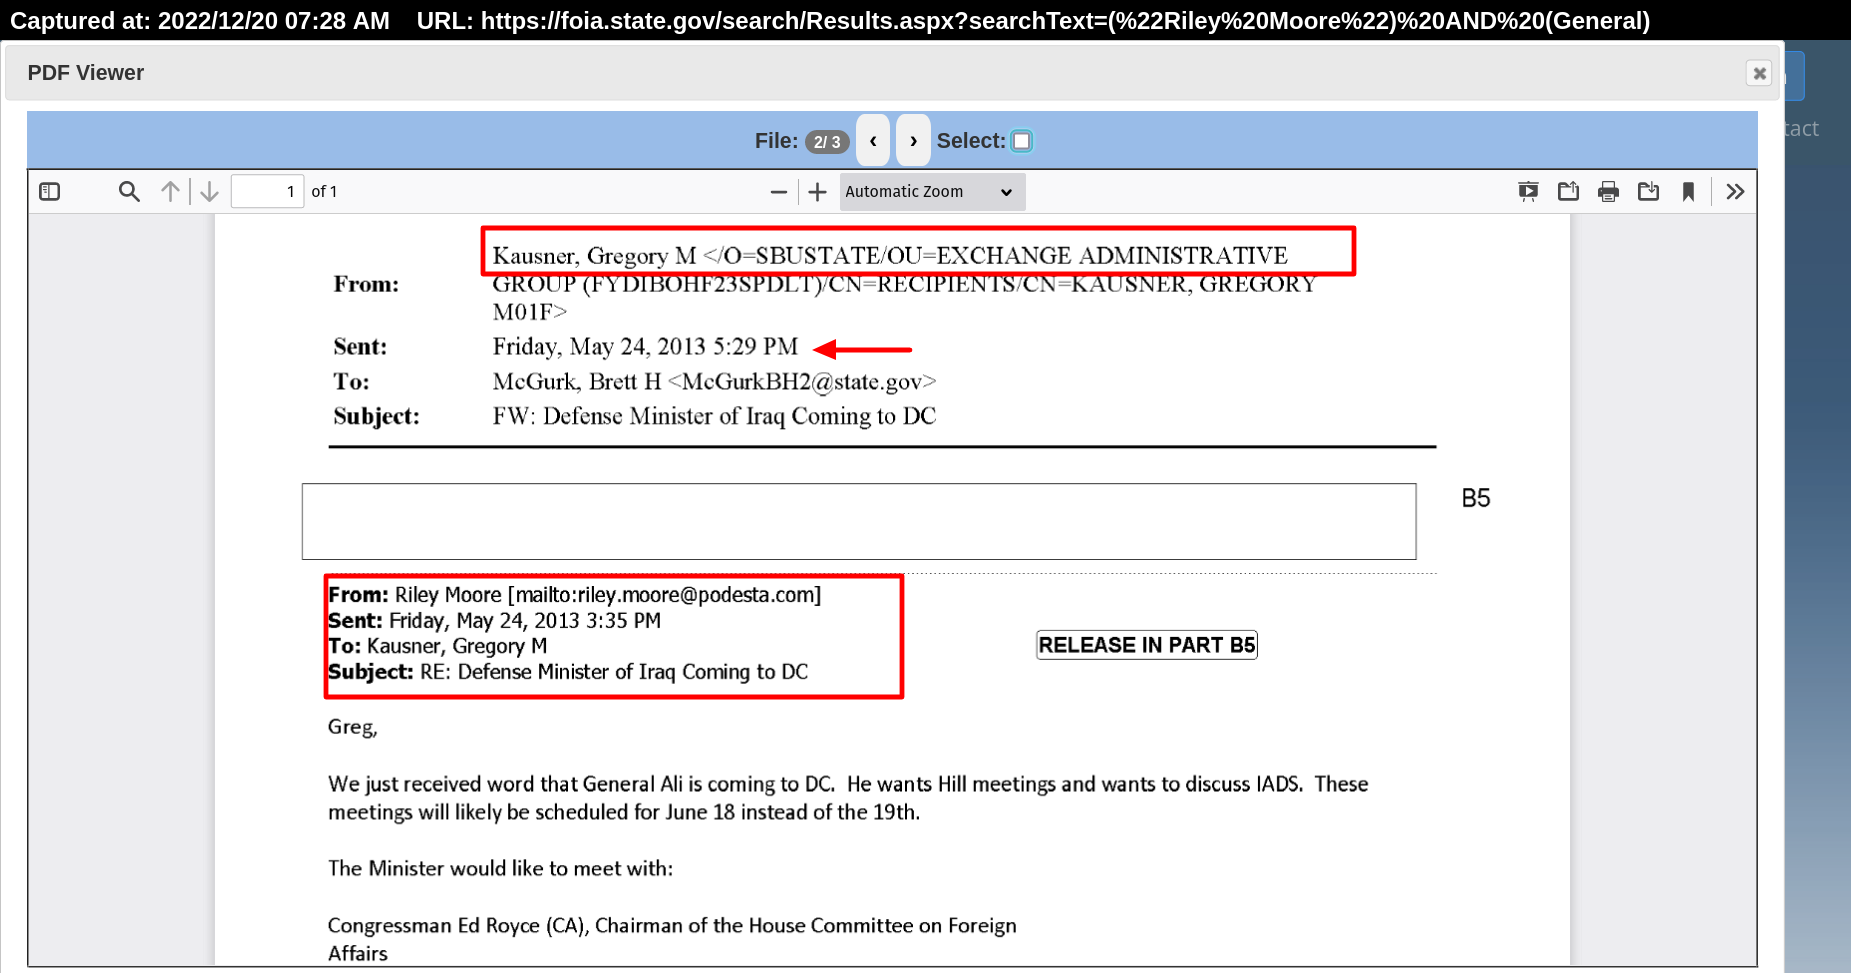Tick the Select checkbox
This screenshot has width=1851, height=973.
(x=1022, y=141)
